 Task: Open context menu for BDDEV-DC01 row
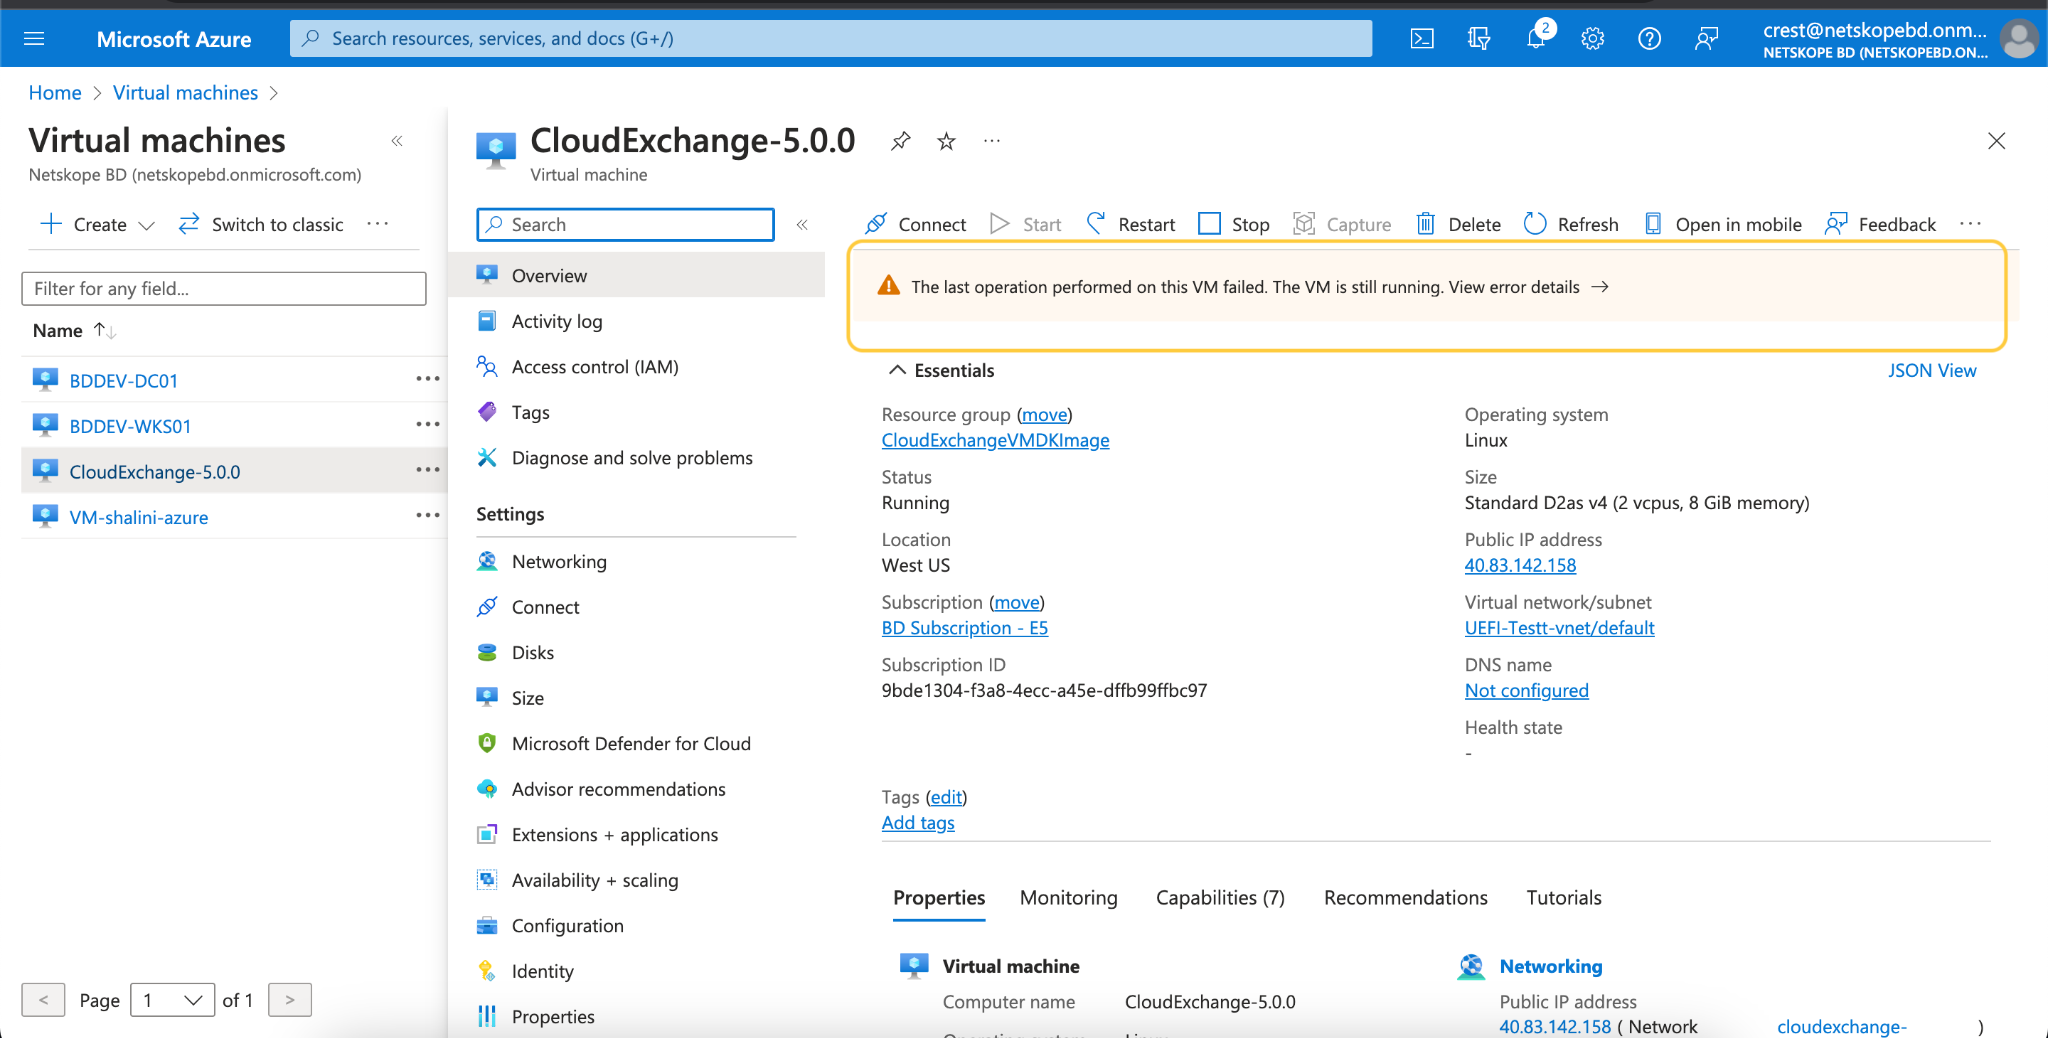(428, 379)
